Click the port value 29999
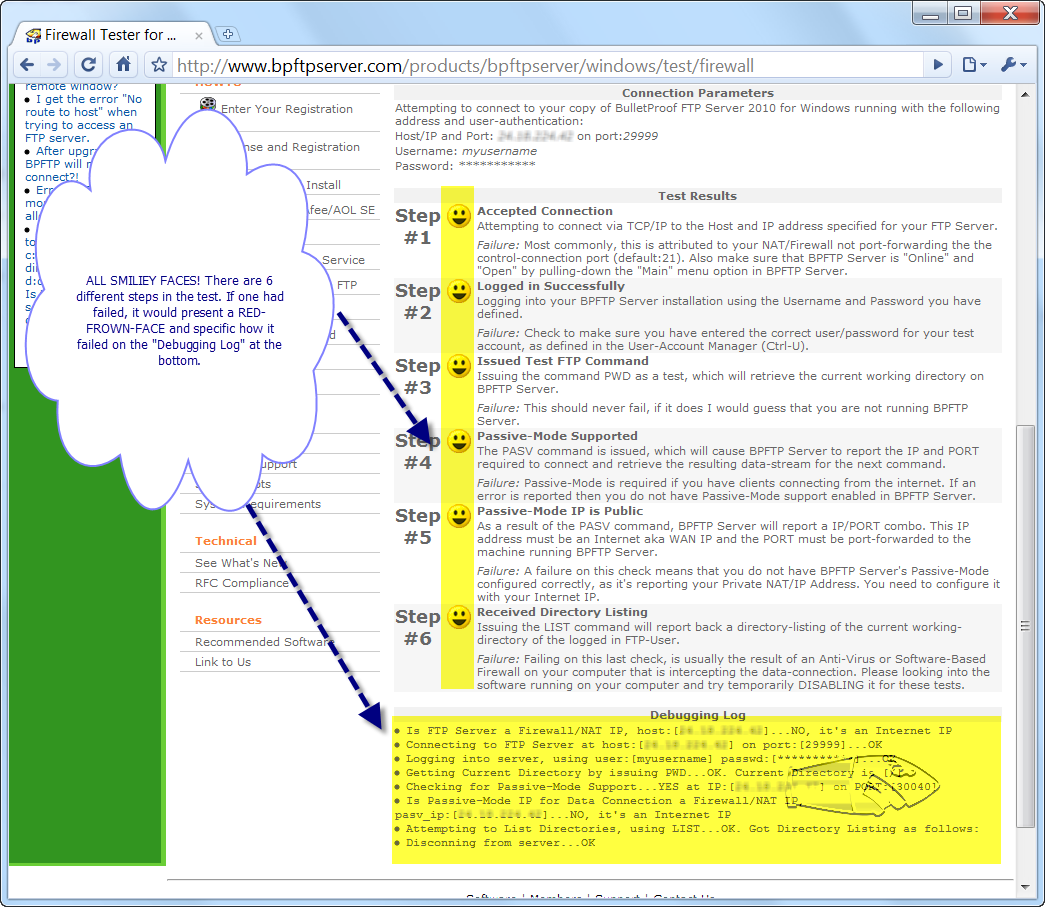This screenshot has width=1045, height=907. click(x=639, y=136)
